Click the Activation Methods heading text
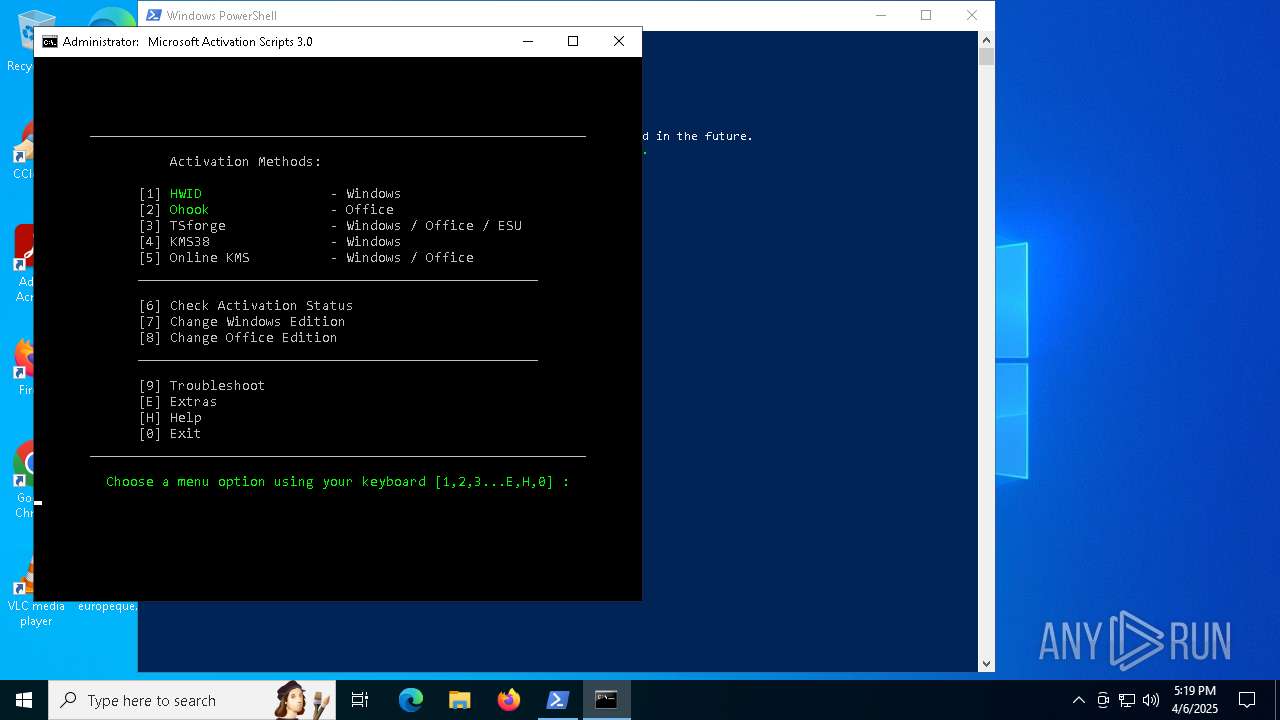Viewport: 1280px width, 720px height. [245, 161]
